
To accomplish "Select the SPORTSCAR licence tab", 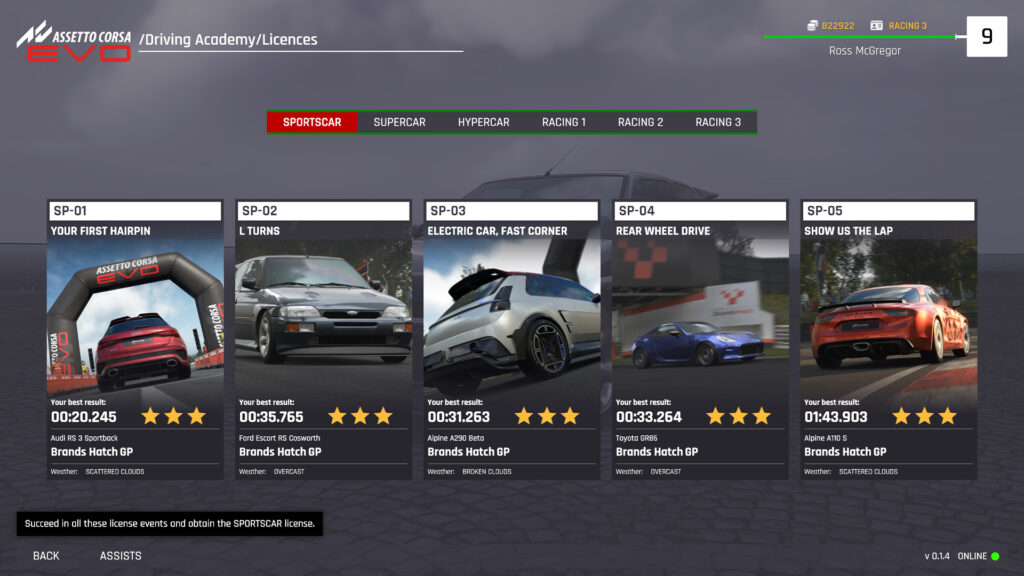I will pyautogui.click(x=312, y=122).
